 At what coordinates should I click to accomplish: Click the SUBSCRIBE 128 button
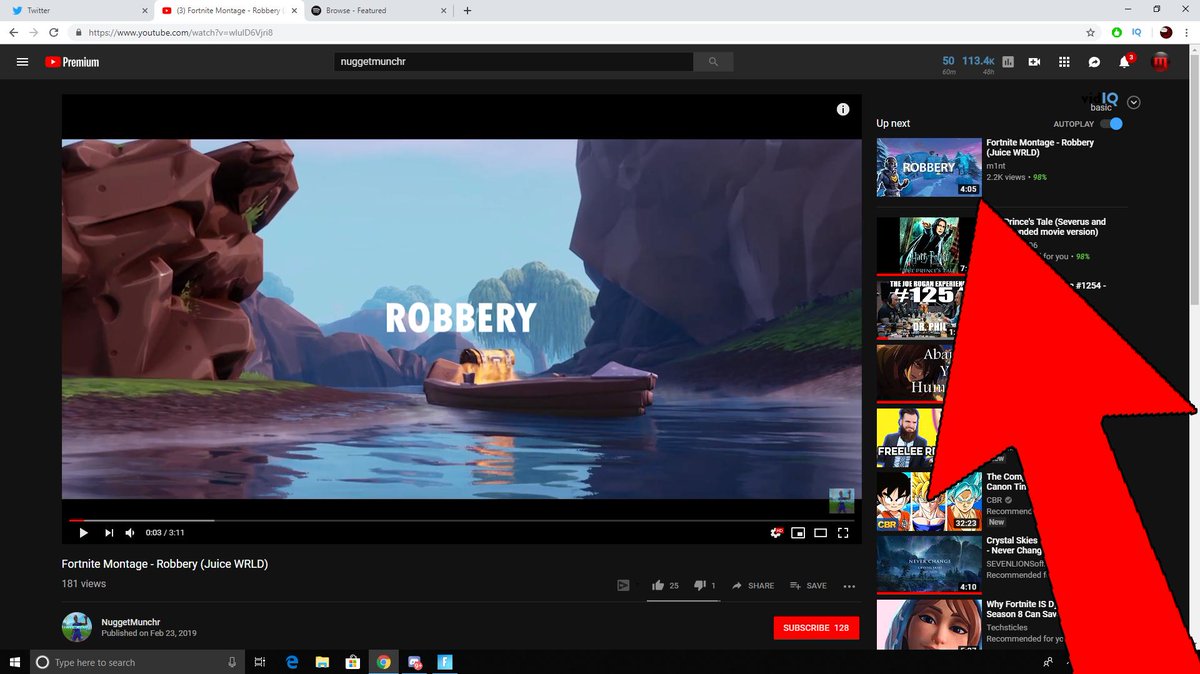click(x=816, y=628)
